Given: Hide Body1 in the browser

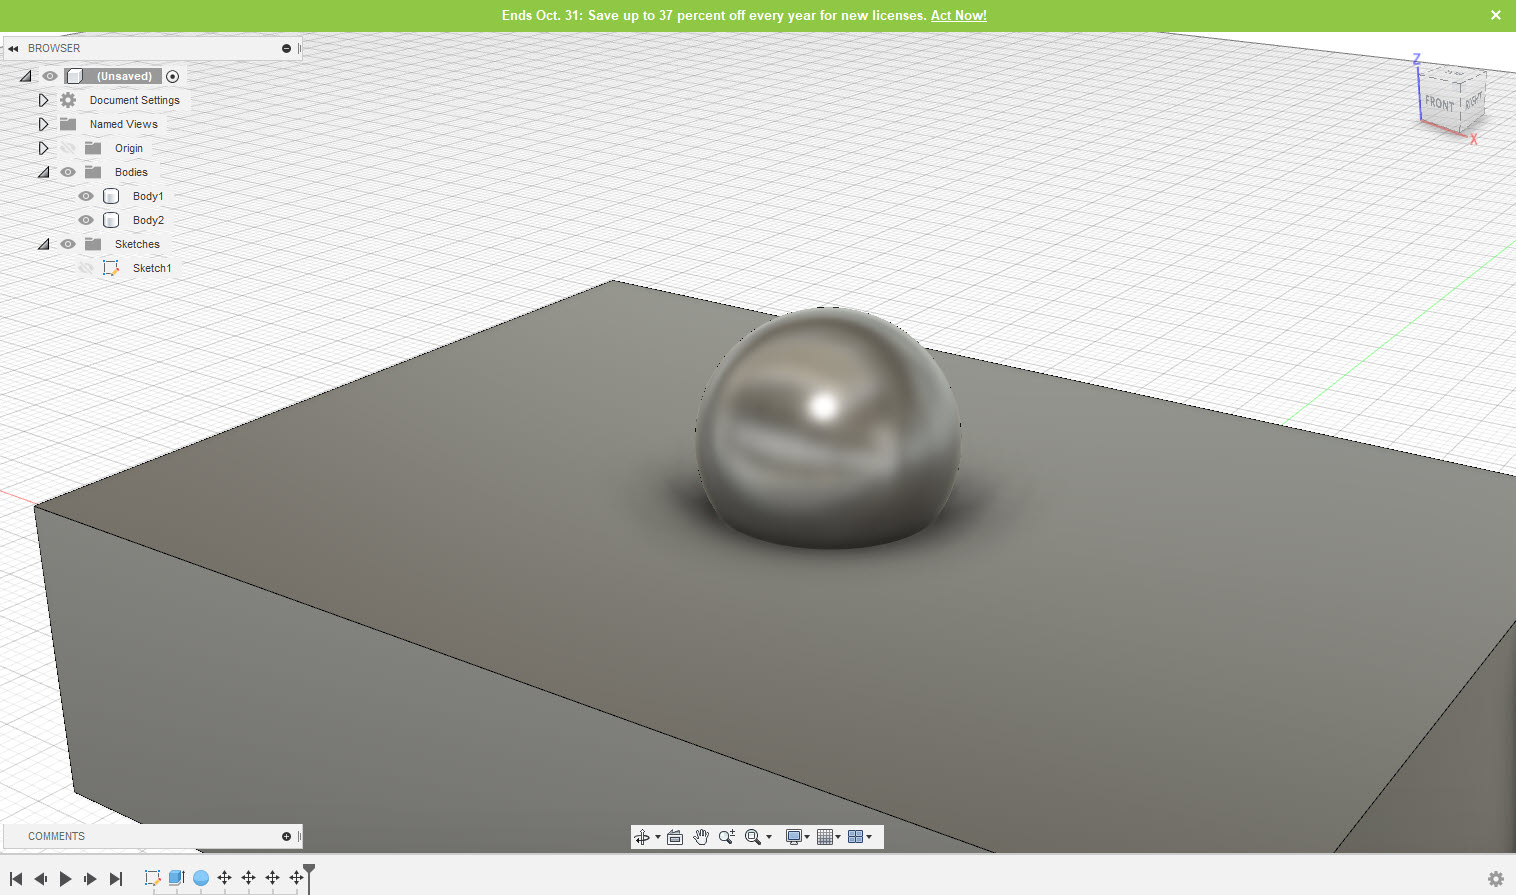Looking at the screenshot, I should tap(85, 196).
